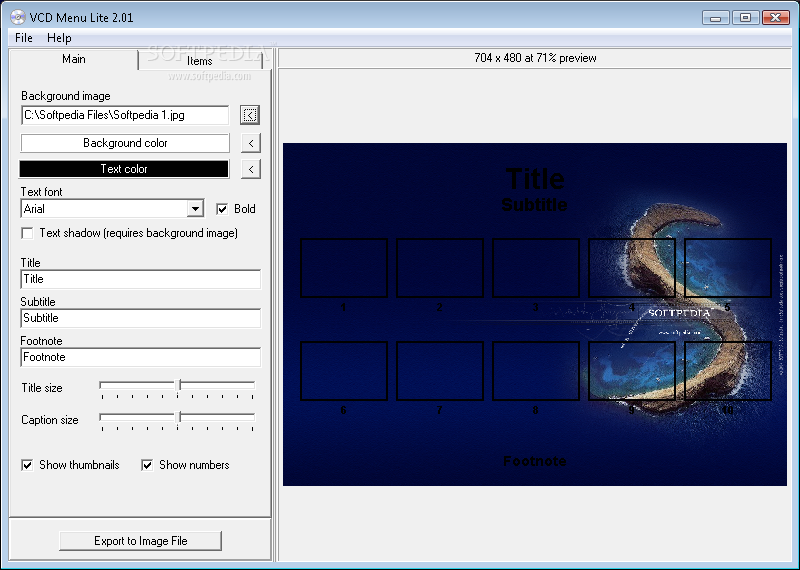Click the Subtitle text in preview
Image resolution: width=800 pixels, height=570 pixels.
tap(534, 205)
